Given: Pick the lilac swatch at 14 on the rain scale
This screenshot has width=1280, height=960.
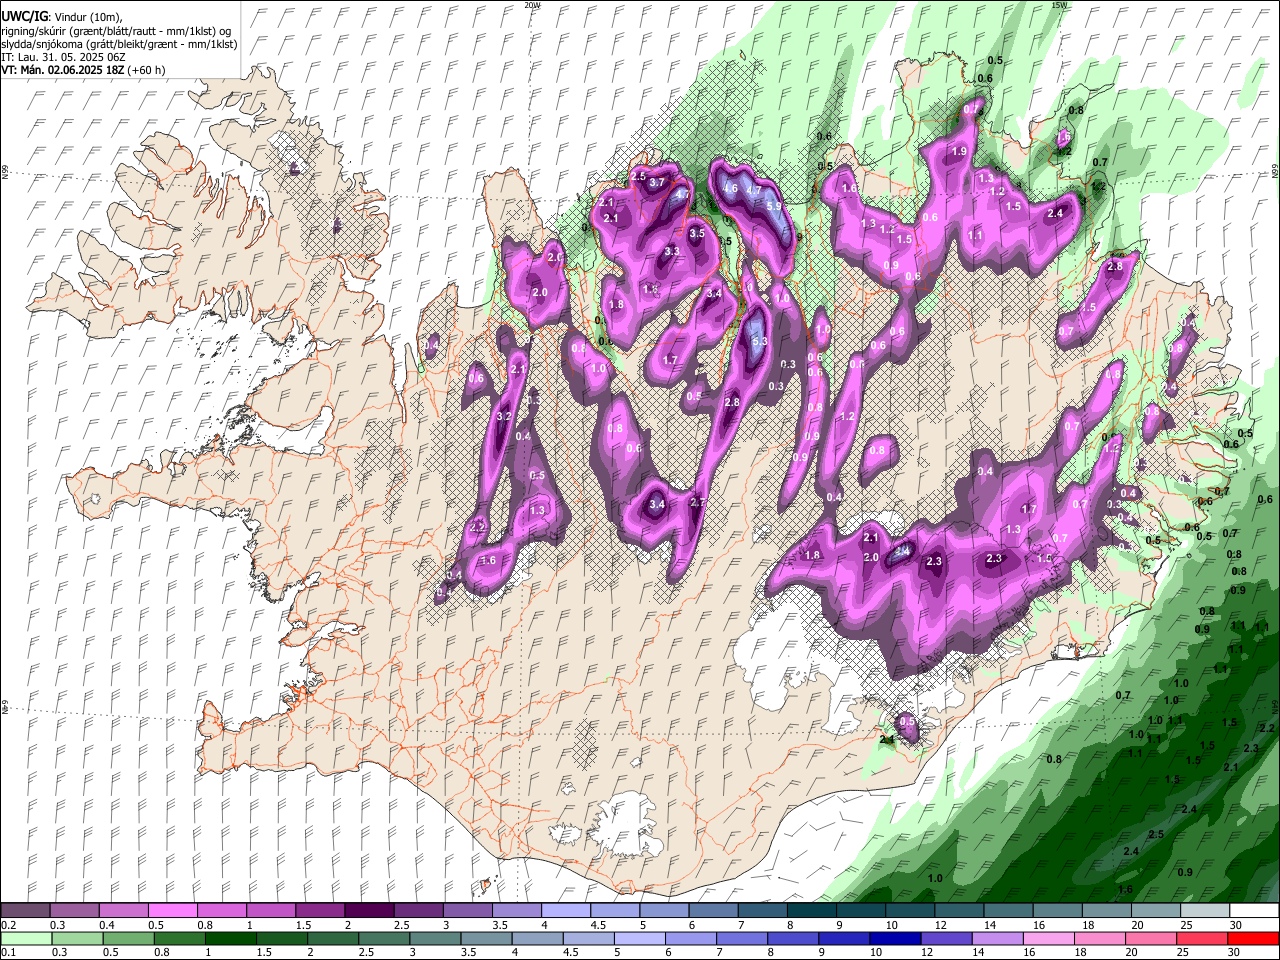Looking at the screenshot, I should click(997, 938).
